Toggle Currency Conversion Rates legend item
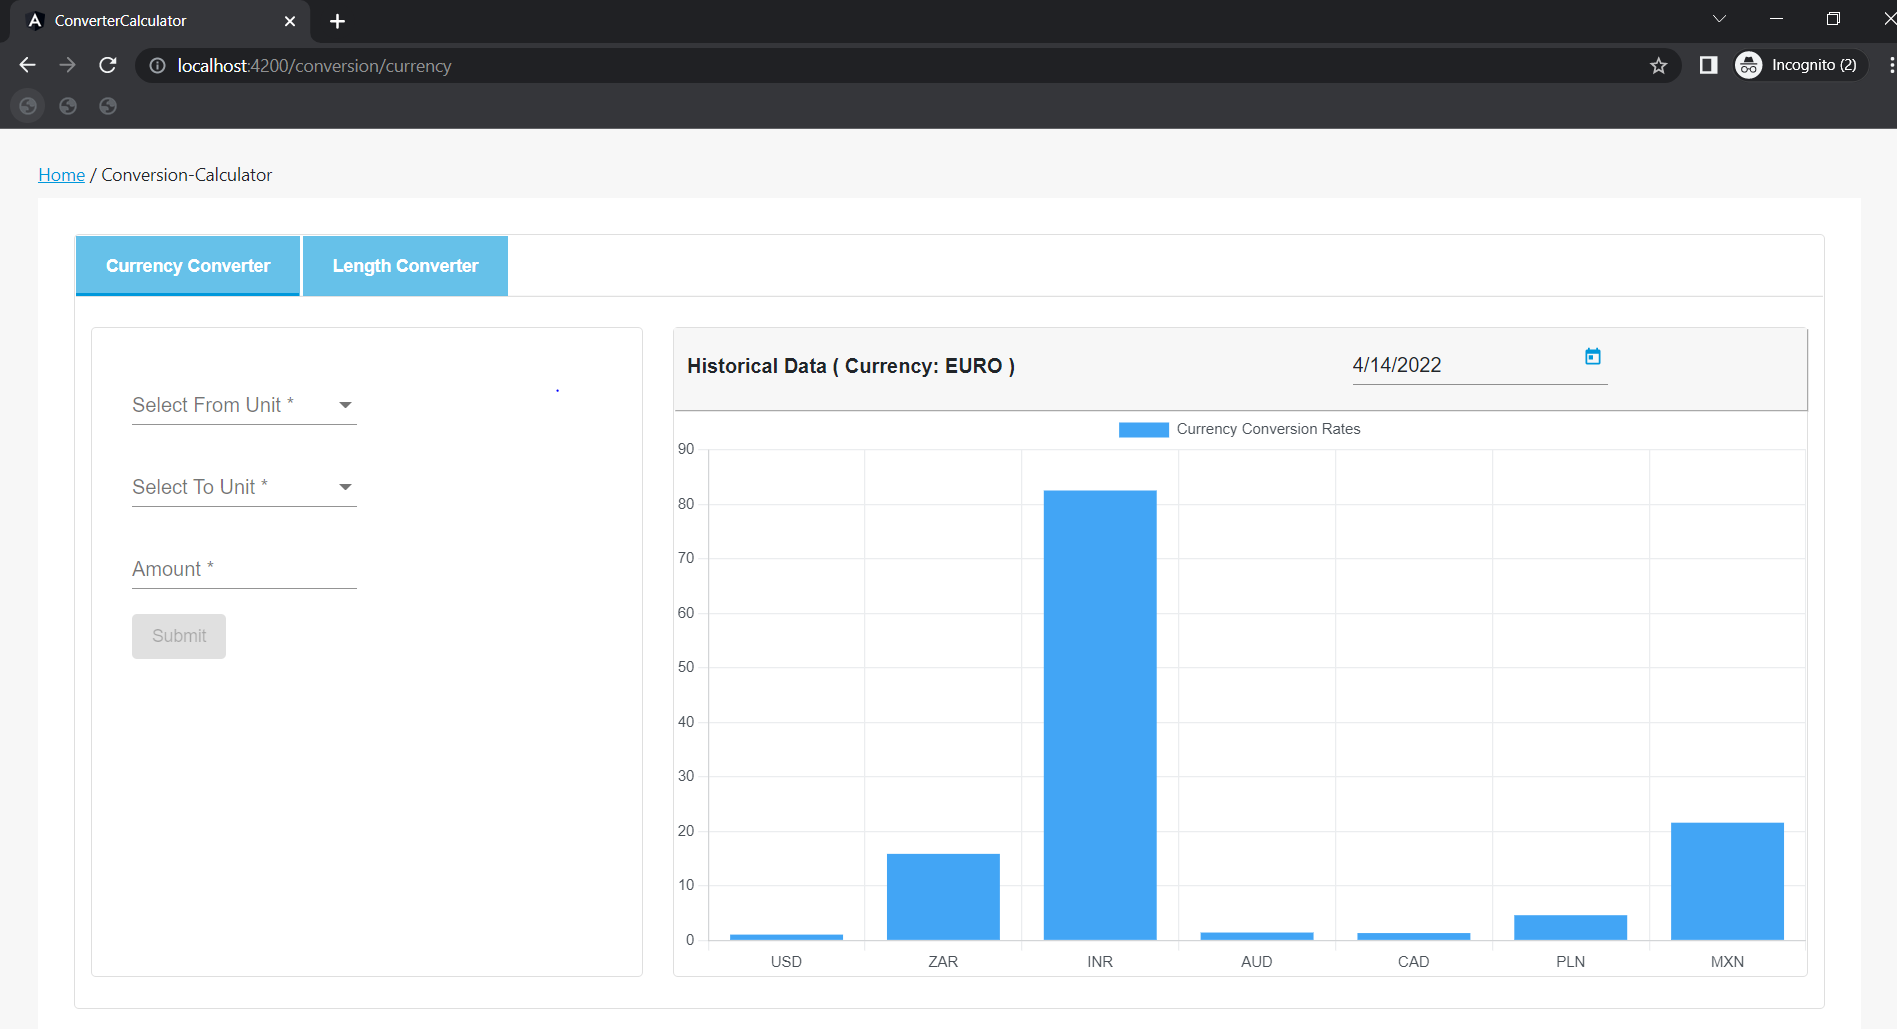Image resolution: width=1897 pixels, height=1029 pixels. [1240, 429]
